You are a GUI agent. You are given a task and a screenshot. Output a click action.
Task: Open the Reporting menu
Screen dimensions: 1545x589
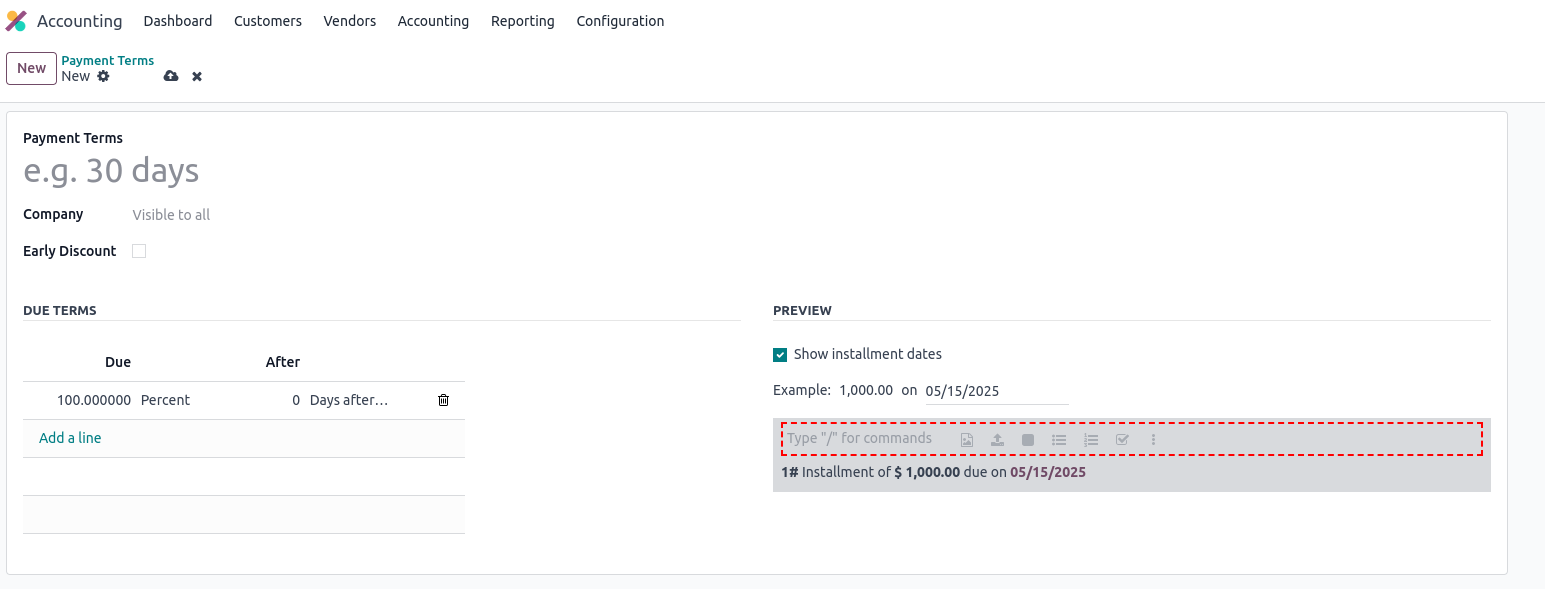coord(522,21)
